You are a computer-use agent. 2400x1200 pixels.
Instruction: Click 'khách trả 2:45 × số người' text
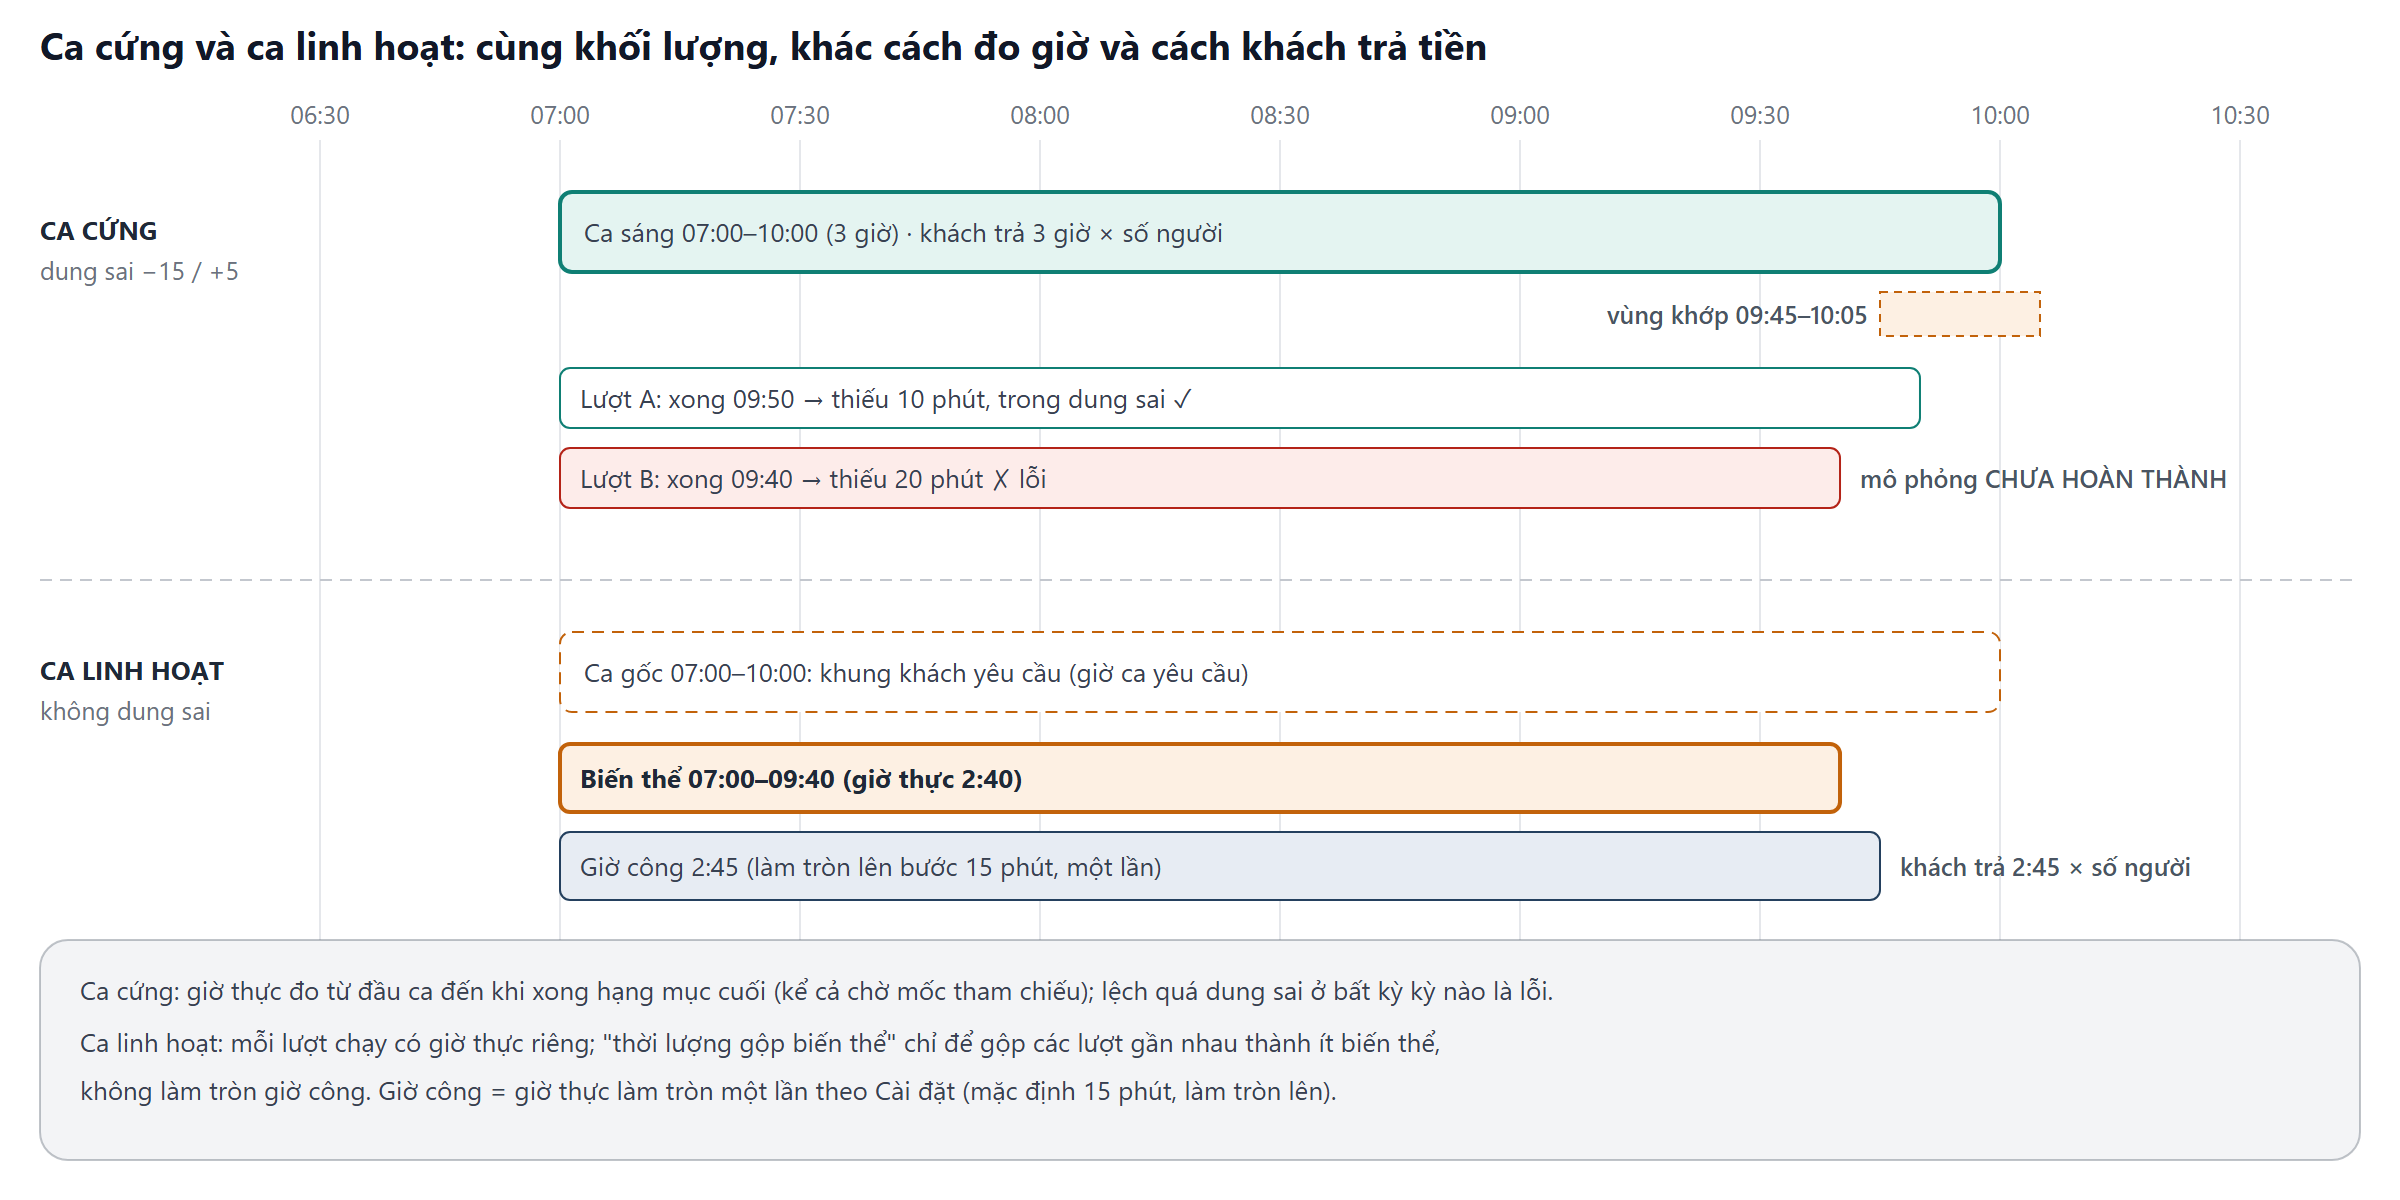[x=2045, y=868]
